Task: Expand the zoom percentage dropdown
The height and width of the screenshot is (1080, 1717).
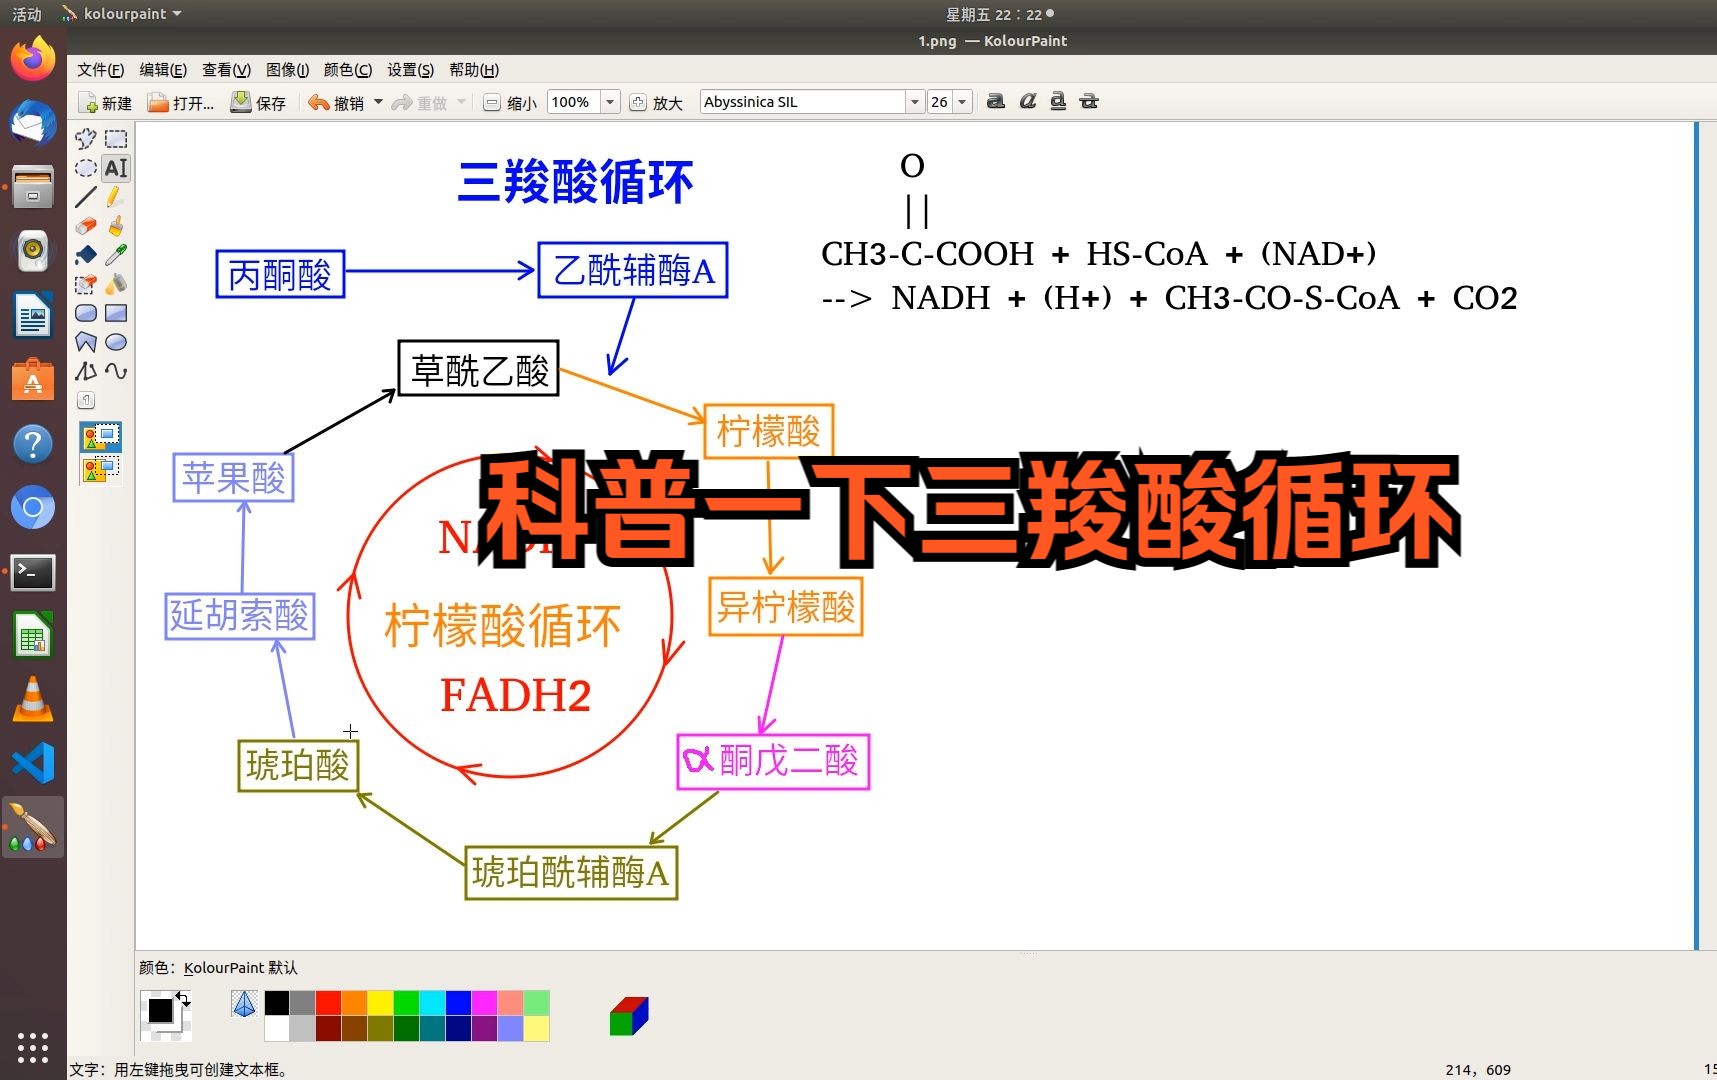Action: pos(610,102)
